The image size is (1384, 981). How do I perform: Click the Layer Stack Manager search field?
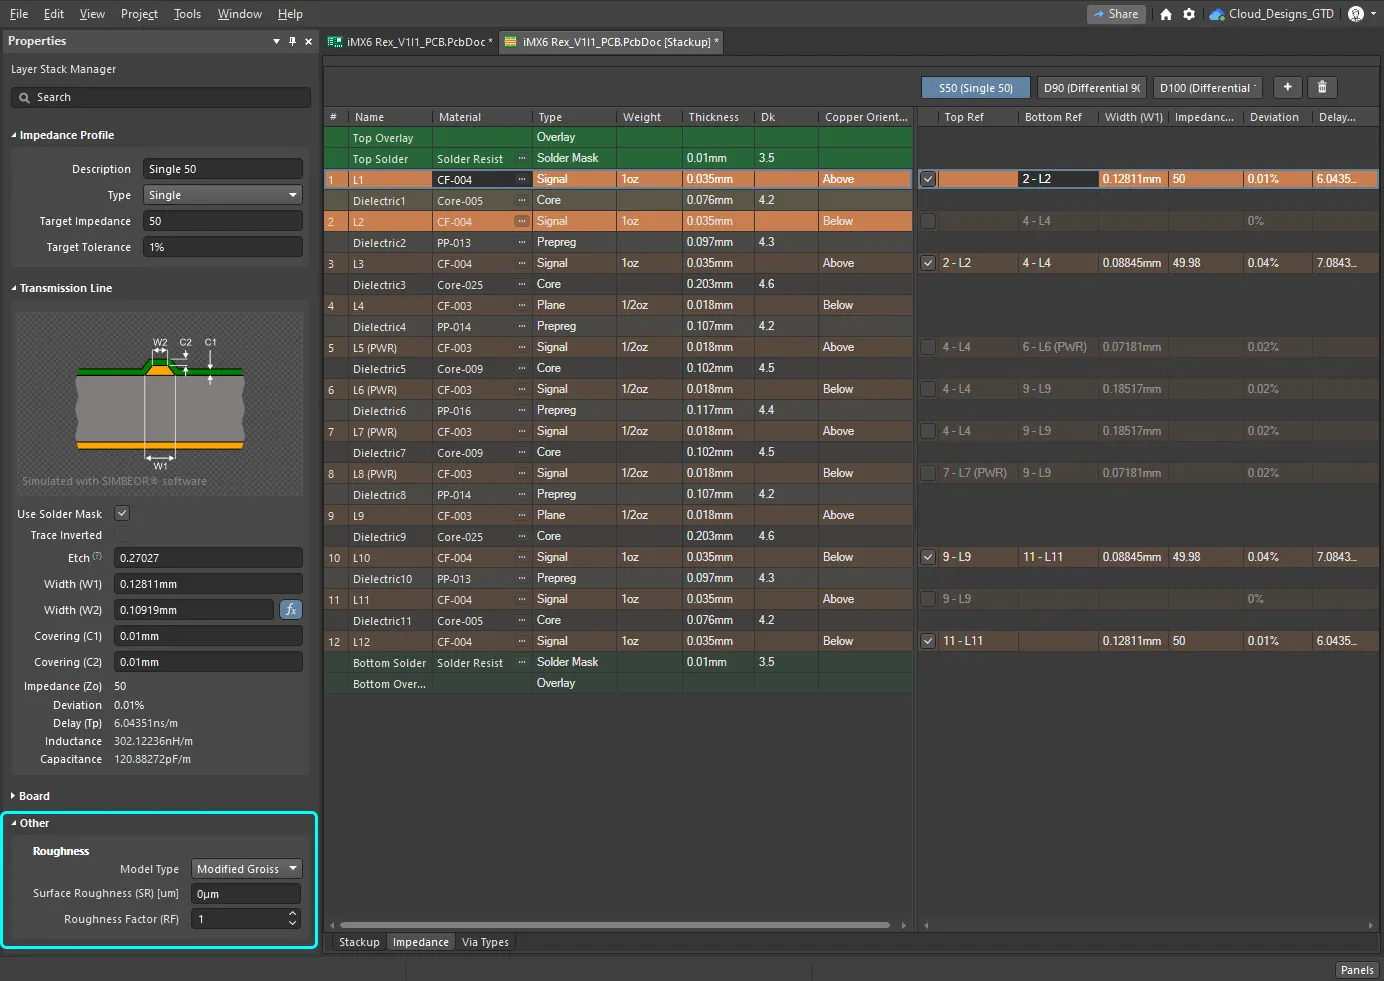pyautogui.click(x=160, y=98)
